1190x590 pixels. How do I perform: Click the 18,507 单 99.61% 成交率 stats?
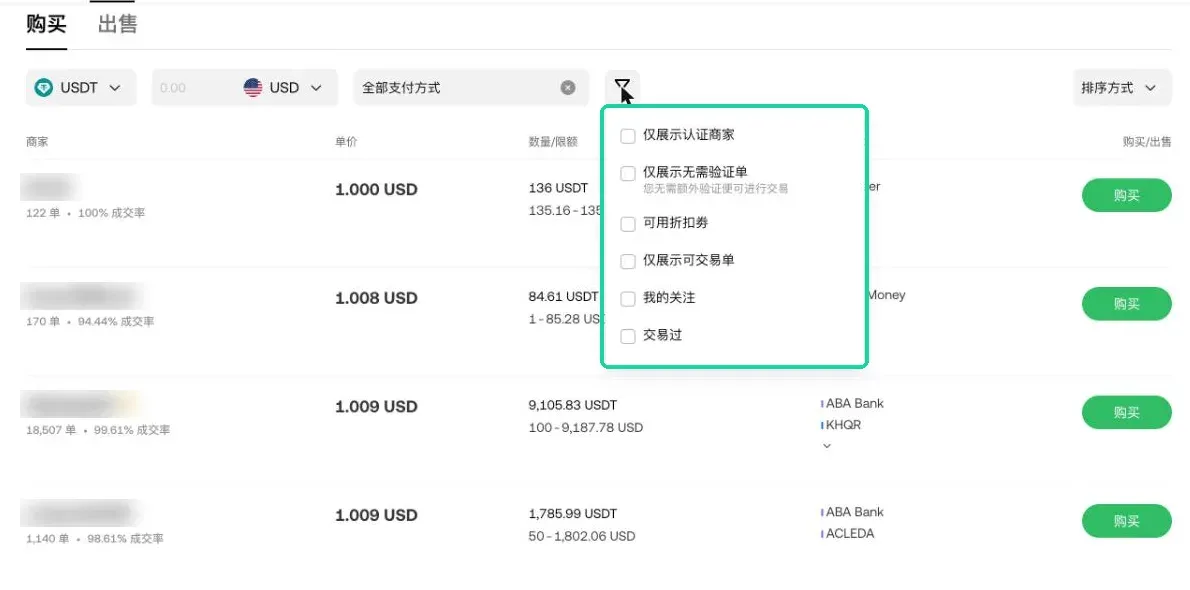[x=98, y=431]
